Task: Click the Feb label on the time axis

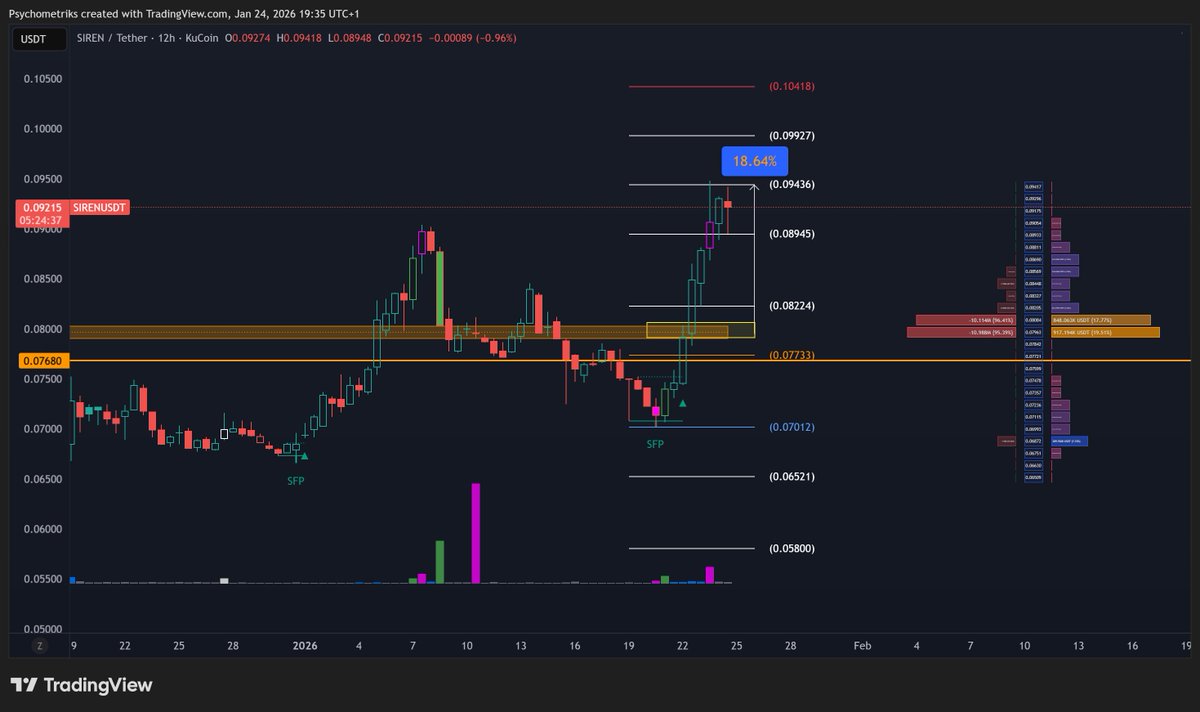Action: (862, 646)
